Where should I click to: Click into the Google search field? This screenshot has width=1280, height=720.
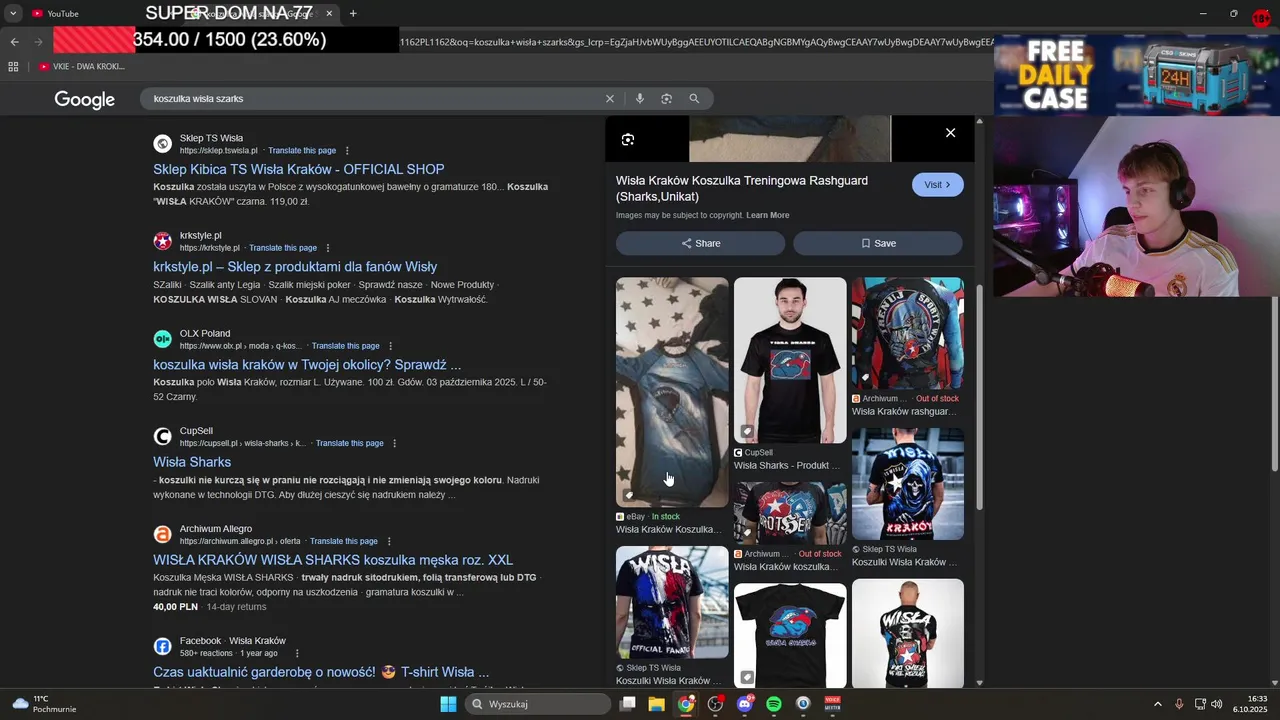coord(375,99)
